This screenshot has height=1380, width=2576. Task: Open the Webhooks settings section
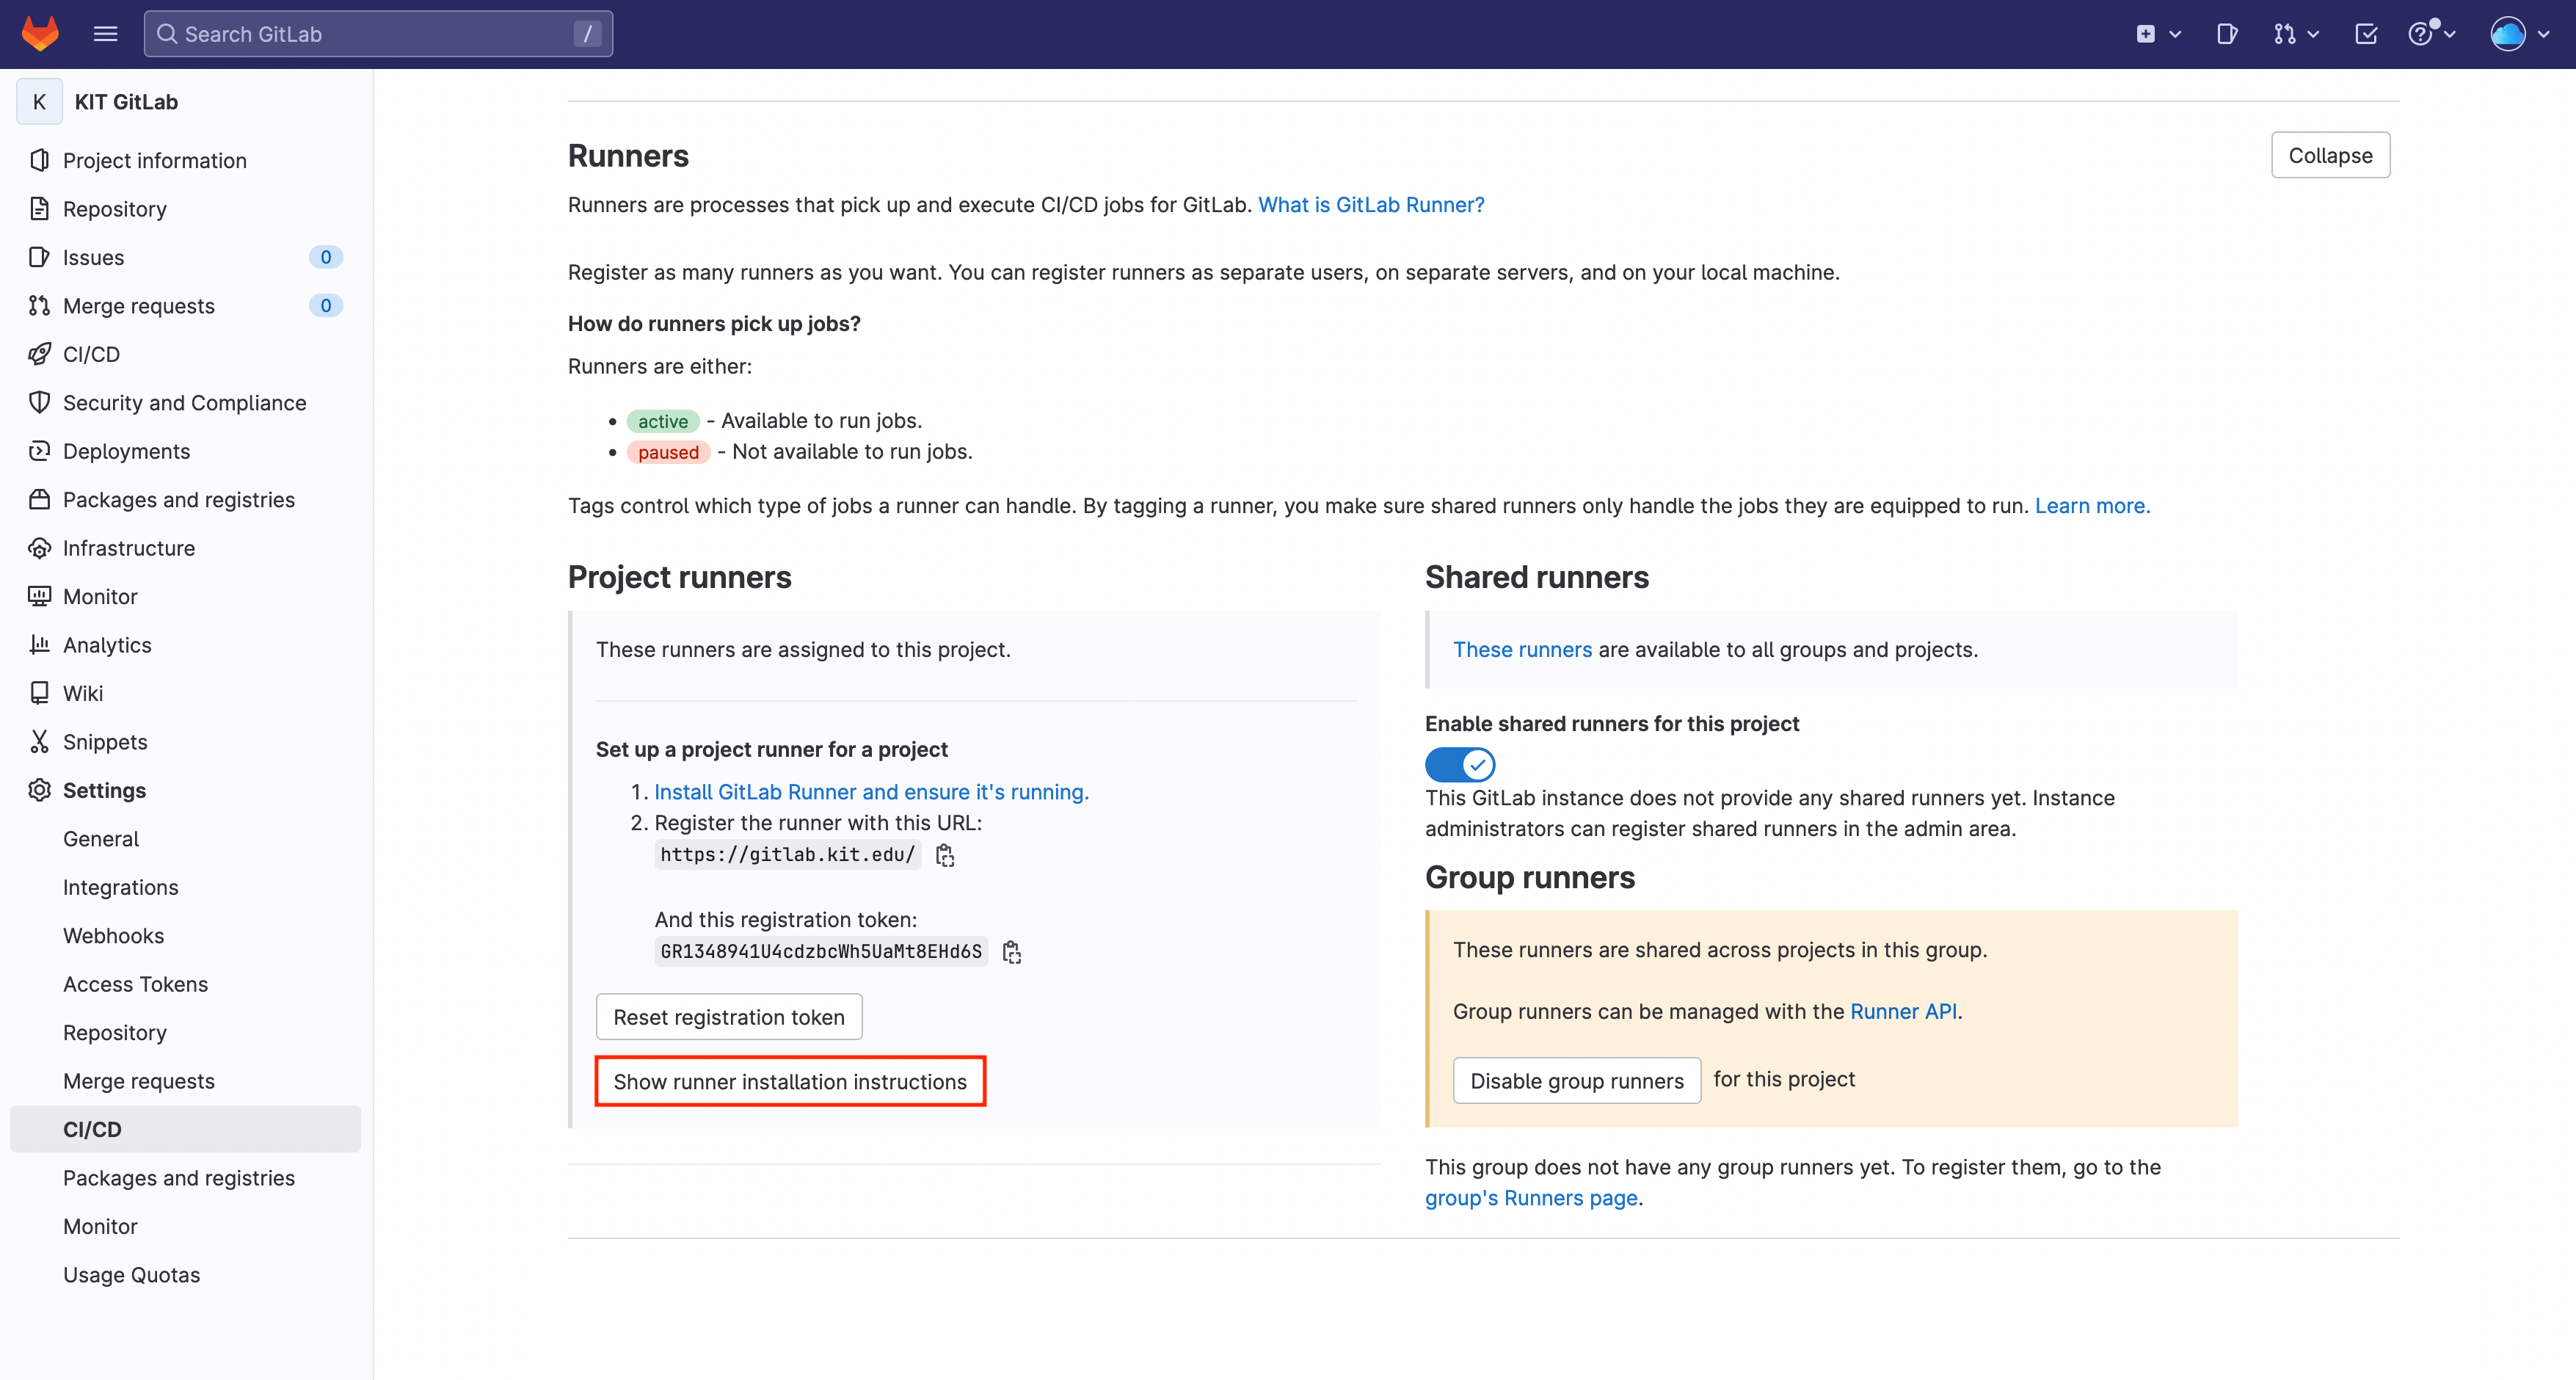point(113,935)
